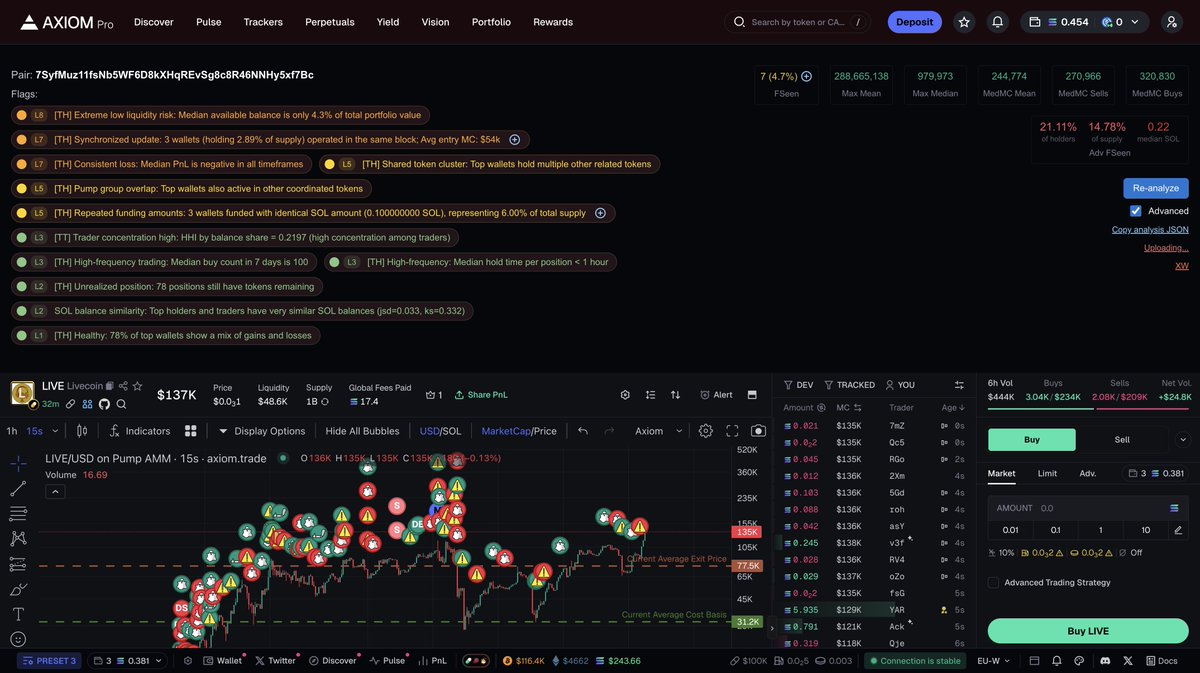
Task: Take chart snapshot with camera icon
Action: (x=758, y=431)
